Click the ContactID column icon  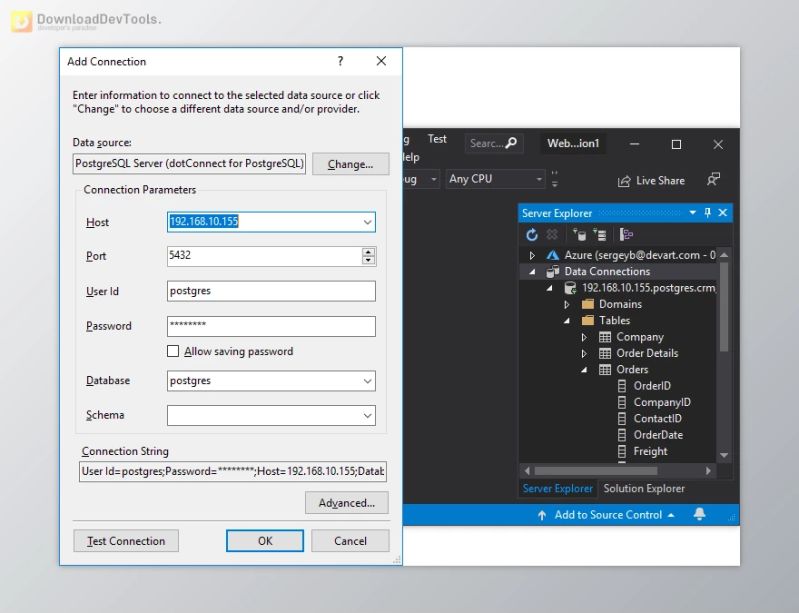pyautogui.click(x=622, y=418)
